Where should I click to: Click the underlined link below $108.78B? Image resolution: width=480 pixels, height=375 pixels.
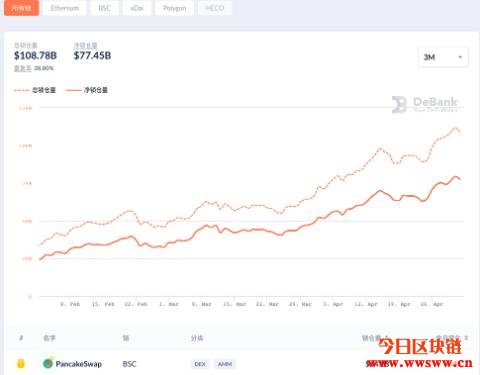coord(23,68)
